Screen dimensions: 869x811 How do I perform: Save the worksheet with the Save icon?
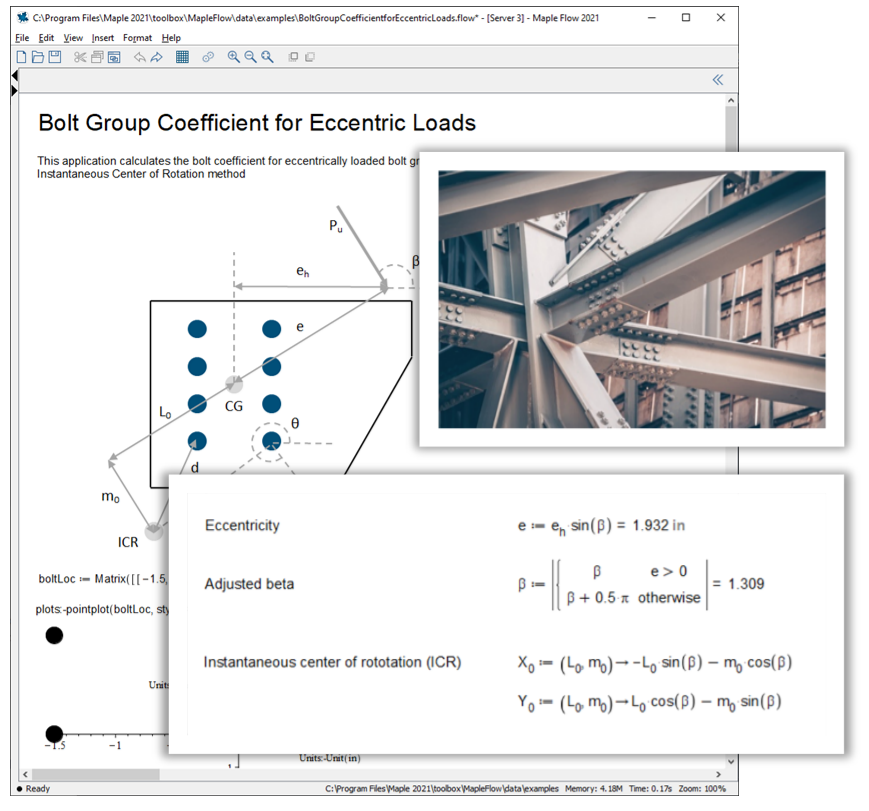tap(56, 57)
